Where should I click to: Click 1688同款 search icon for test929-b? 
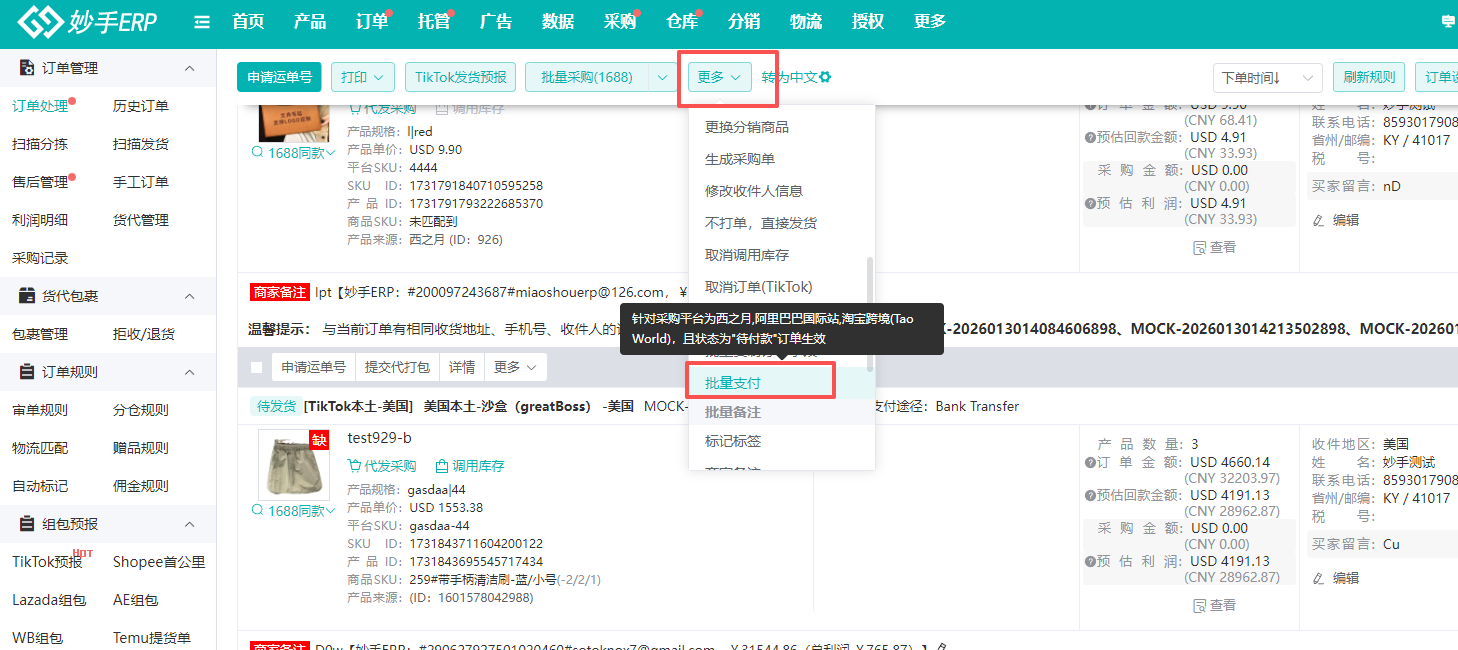[x=258, y=511]
